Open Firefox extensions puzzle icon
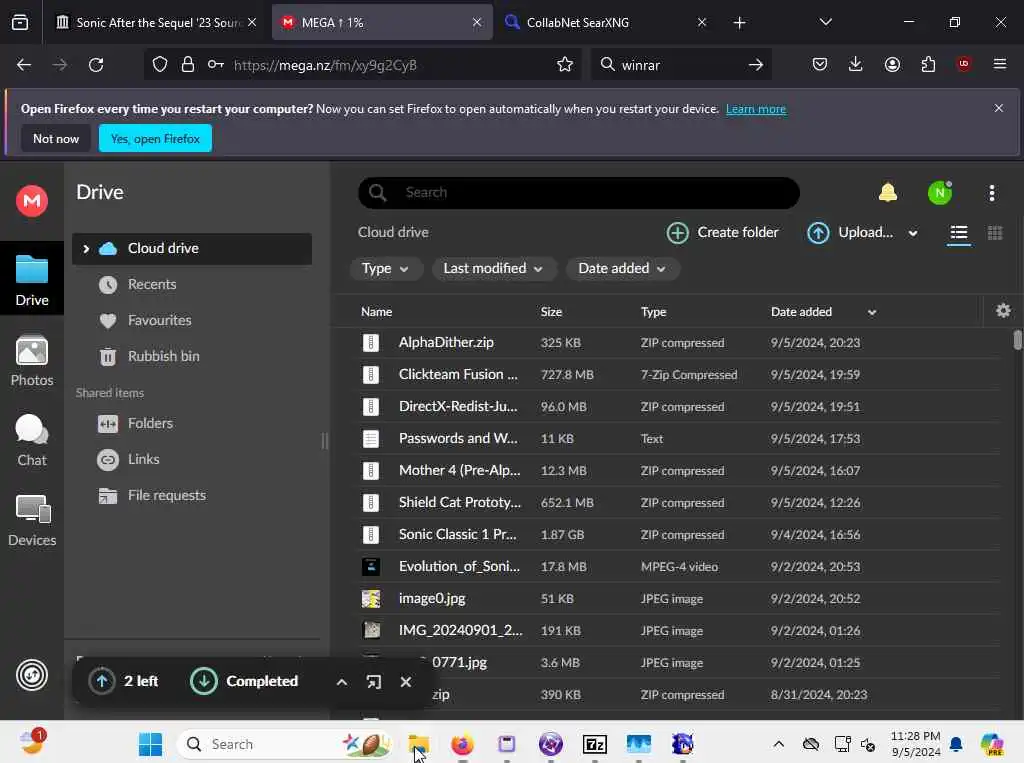This screenshot has height=763, width=1024. [x=927, y=64]
